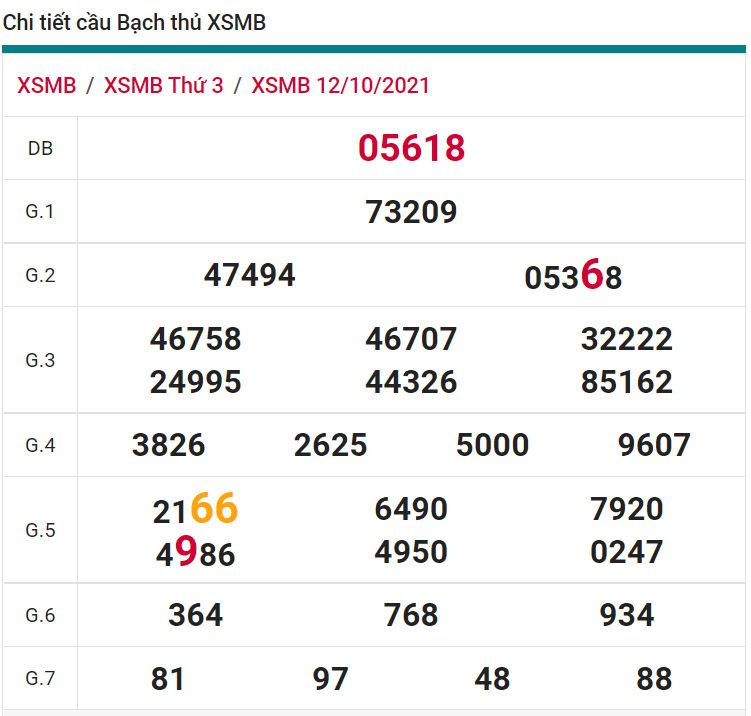751x716 pixels.
Task: Select the G.1 result 73209
Action: click(411, 212)
